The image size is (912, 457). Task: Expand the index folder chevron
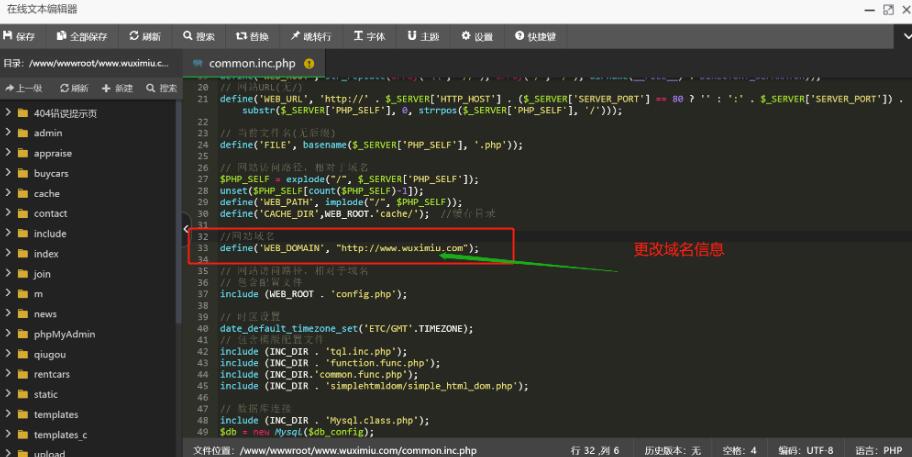(8, 254)
